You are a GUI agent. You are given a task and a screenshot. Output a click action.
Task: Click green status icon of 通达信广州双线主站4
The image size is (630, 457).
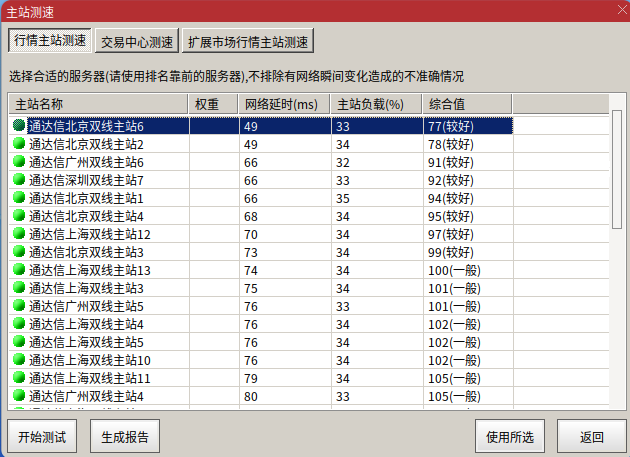(x=19, y=395)
